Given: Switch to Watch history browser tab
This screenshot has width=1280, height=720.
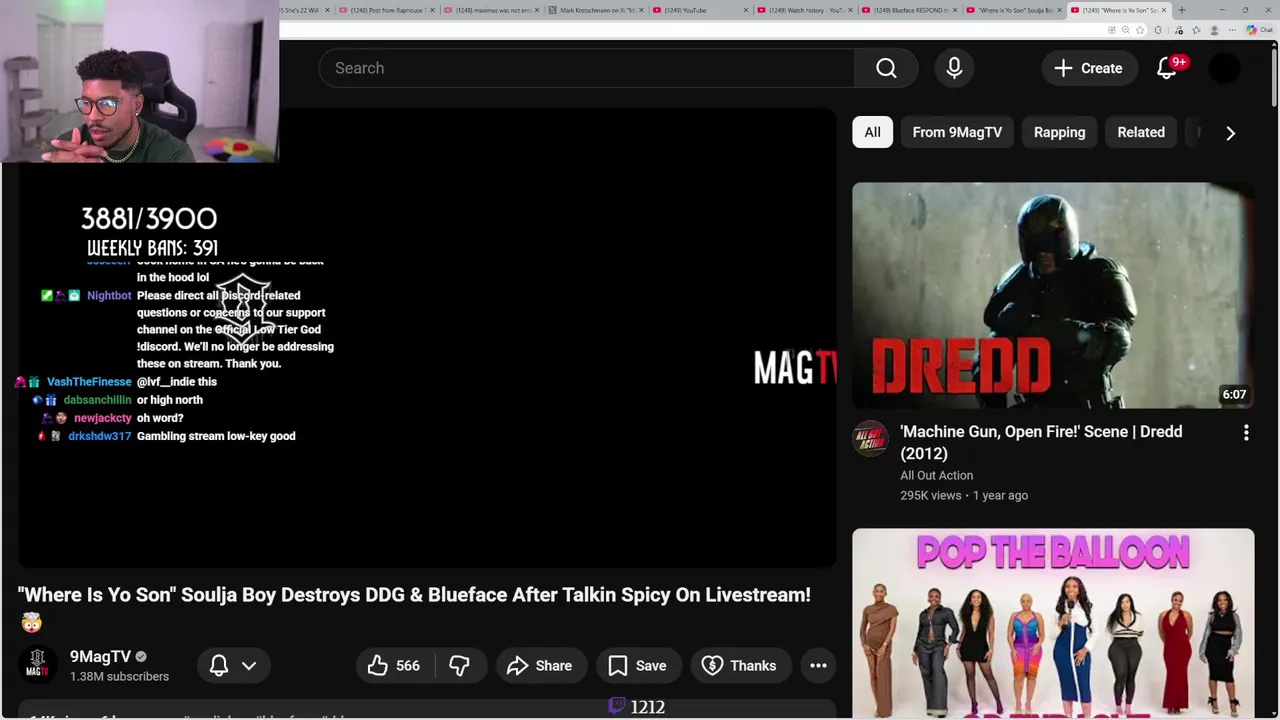Looking at the screenshot, I should click(x=803, y=10).
